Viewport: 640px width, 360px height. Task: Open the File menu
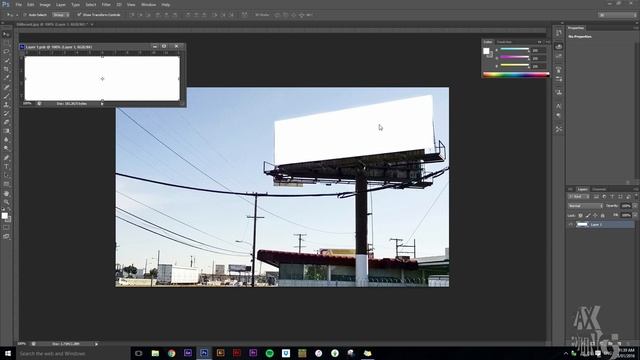click(18, 4)
